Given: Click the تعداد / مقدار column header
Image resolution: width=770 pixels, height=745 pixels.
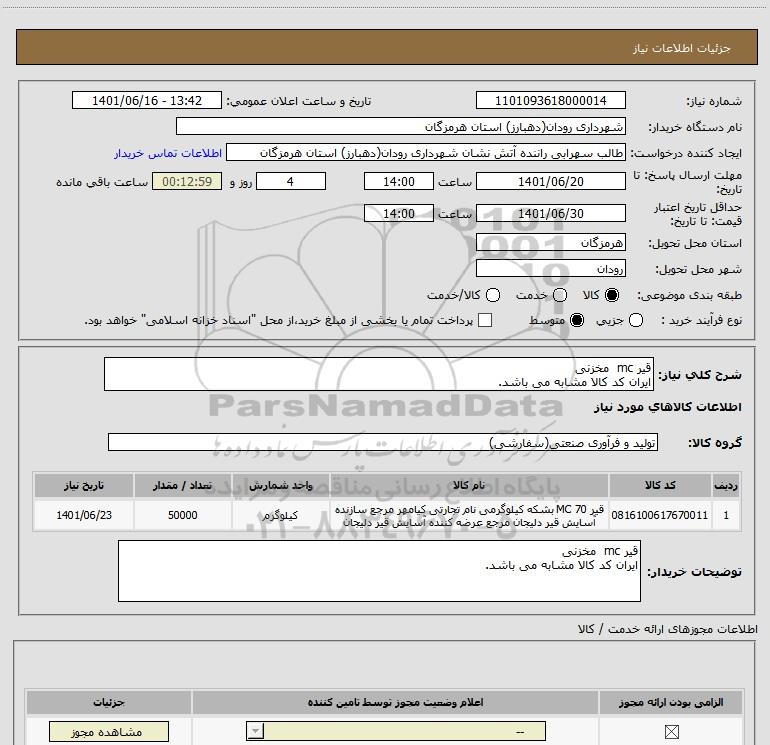Looking at the screenshot, I should pyautogui.click(x=183, y=485).
